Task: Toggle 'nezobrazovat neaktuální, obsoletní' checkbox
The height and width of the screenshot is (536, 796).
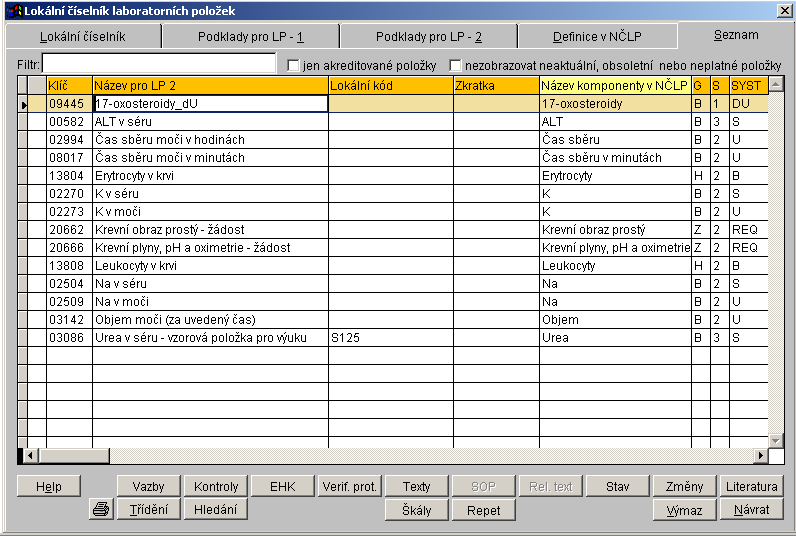Action: [x=456, y=65]
